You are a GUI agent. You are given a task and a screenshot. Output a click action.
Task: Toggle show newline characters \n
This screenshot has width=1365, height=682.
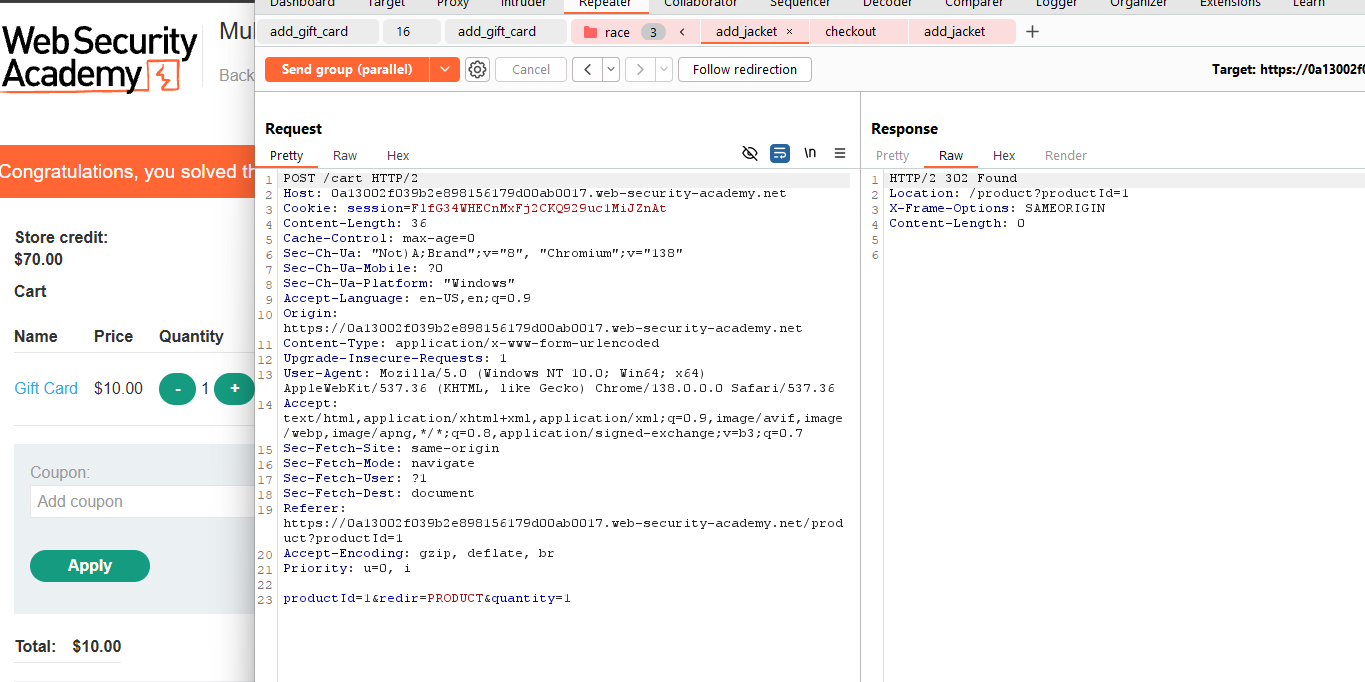[x=810, y=153]
